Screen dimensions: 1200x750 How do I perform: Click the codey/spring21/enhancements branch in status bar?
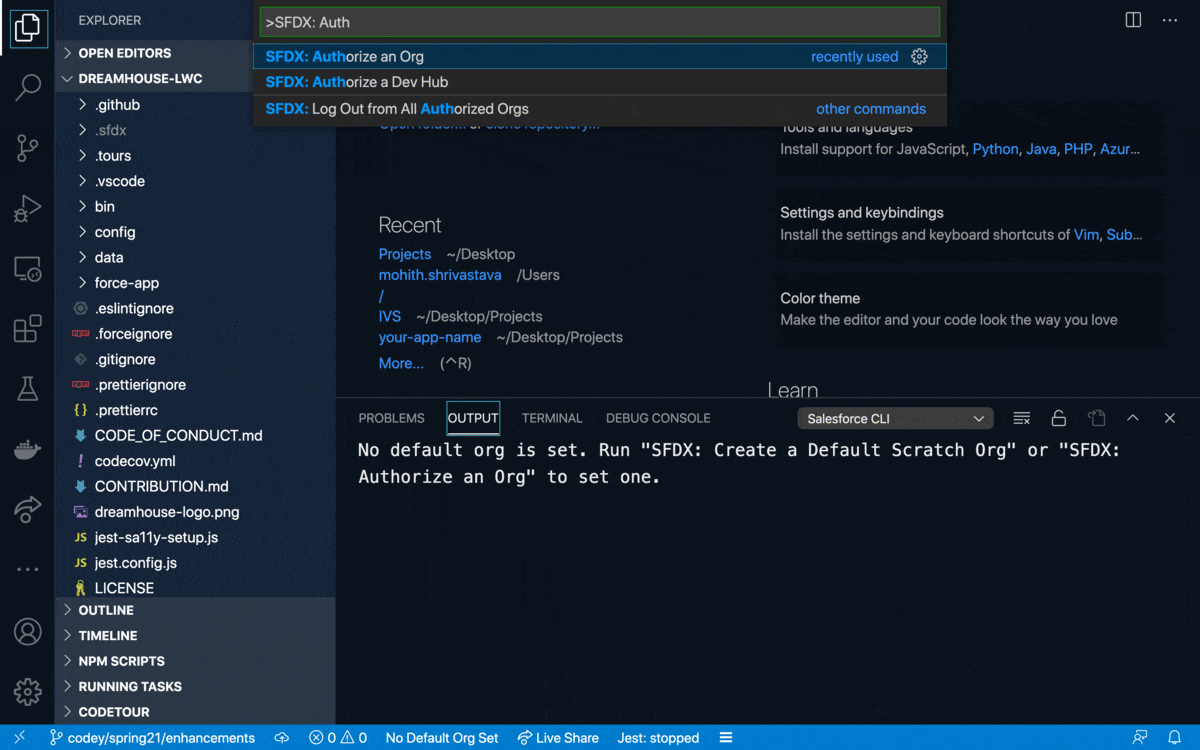tap(152, 738)
